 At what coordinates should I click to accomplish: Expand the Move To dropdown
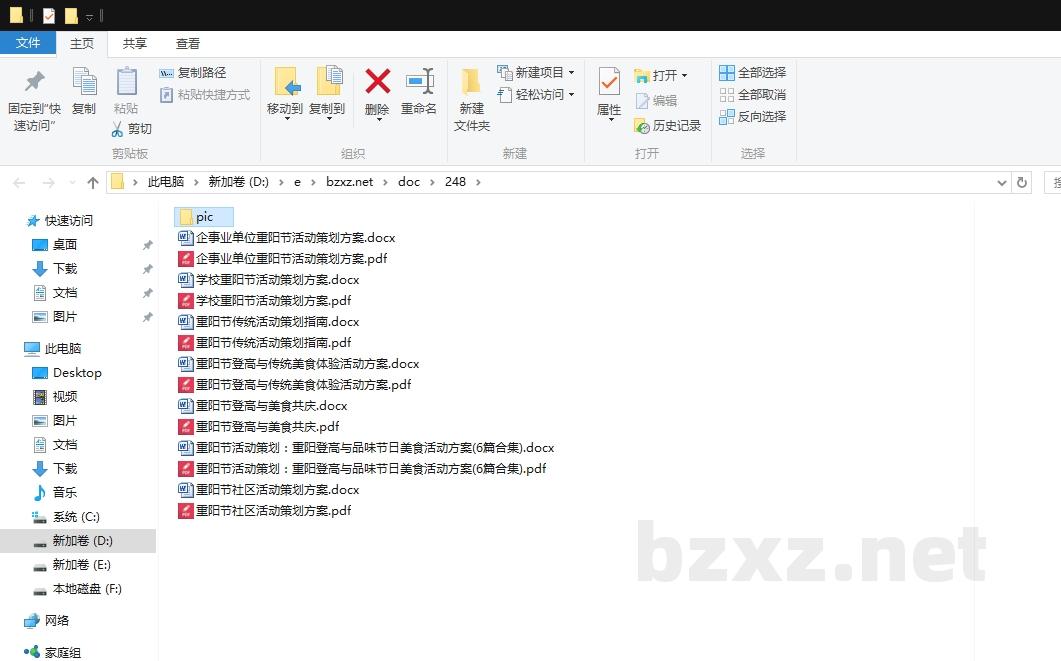point(285,118)
